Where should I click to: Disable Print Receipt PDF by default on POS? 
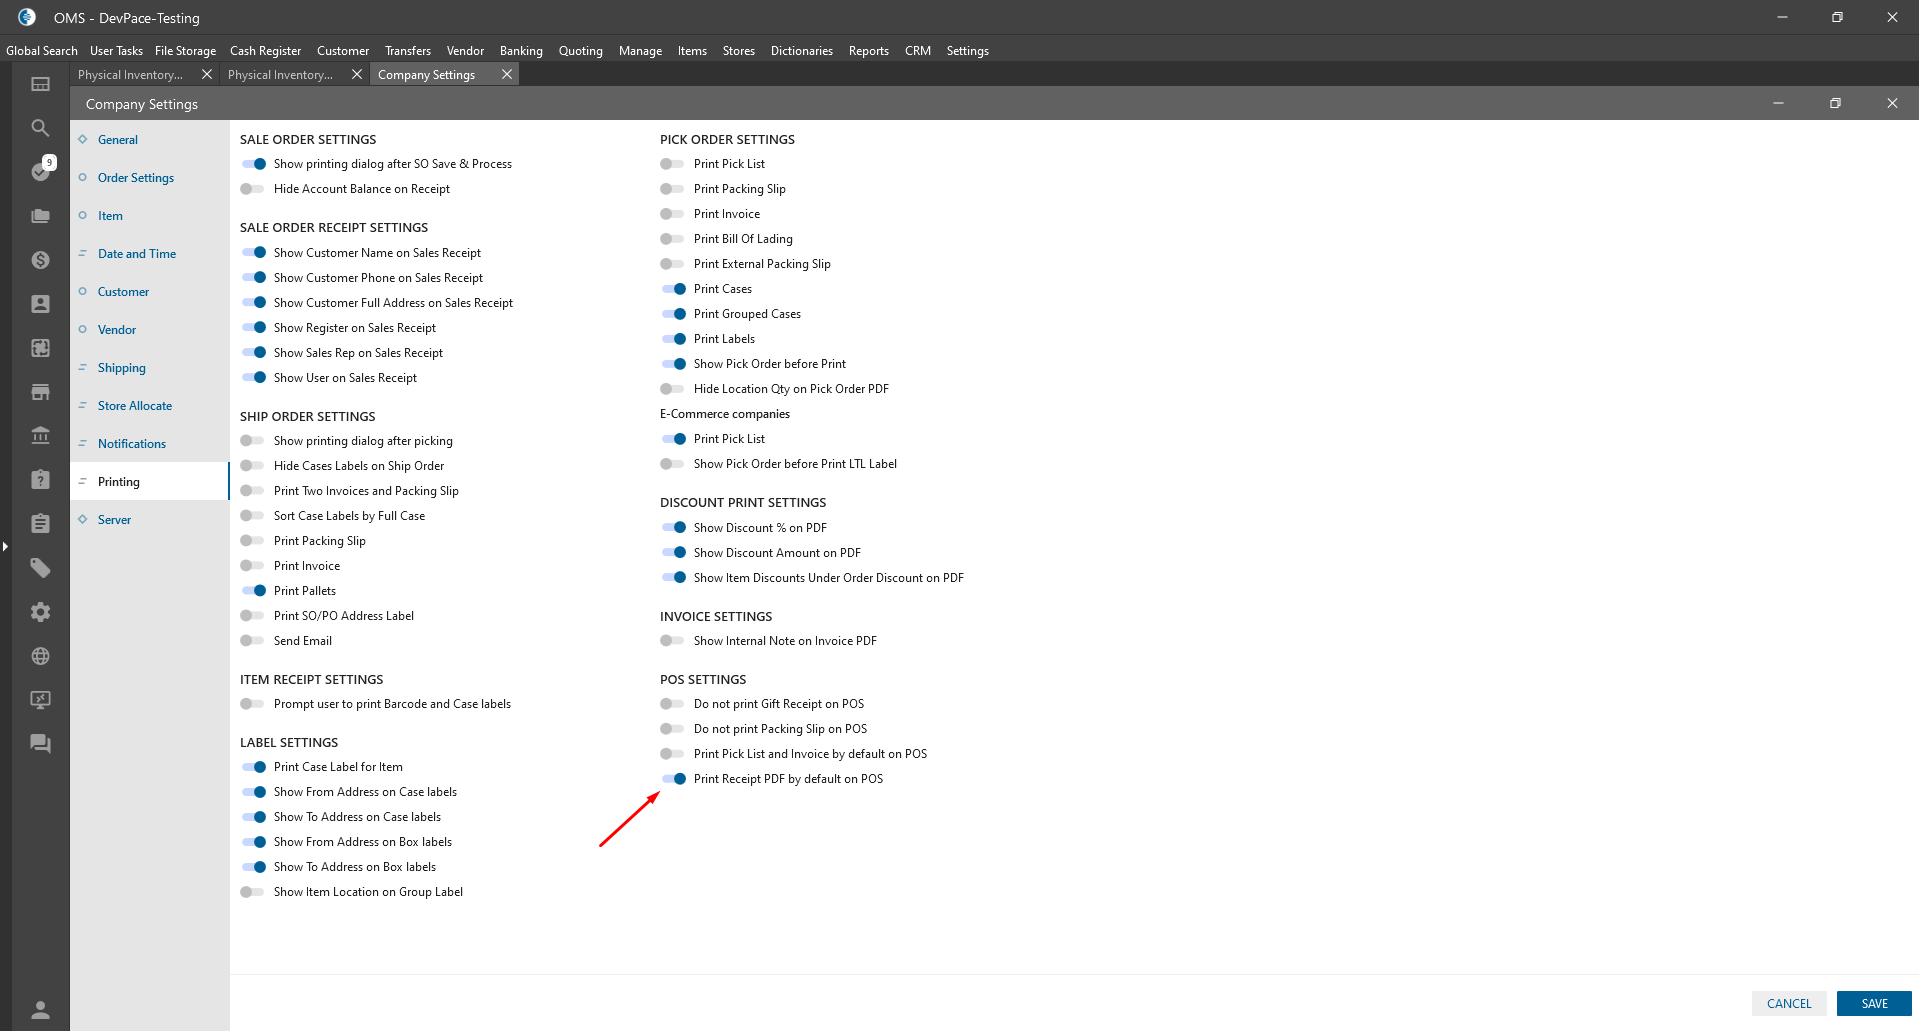(x=673, y=779)
